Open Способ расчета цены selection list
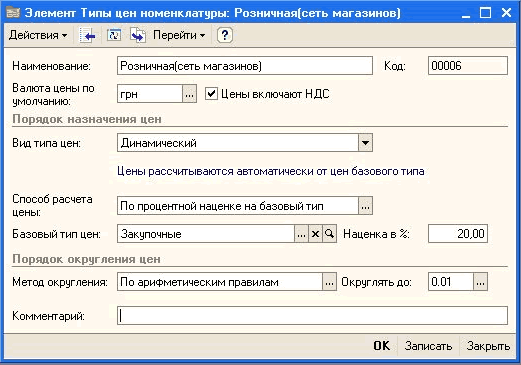 [x=365, y=206]
